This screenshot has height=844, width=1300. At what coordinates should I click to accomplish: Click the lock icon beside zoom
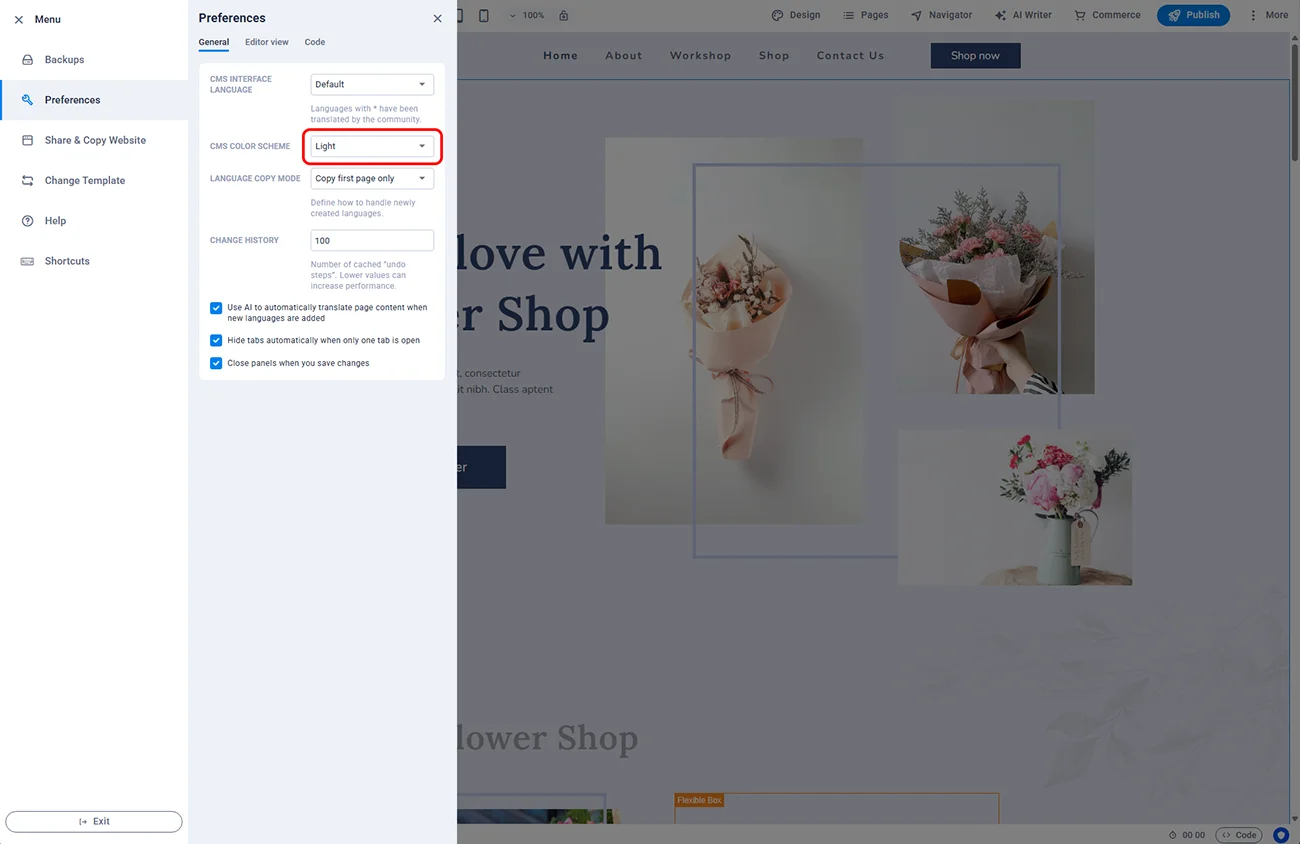click(x=564, y=15)
